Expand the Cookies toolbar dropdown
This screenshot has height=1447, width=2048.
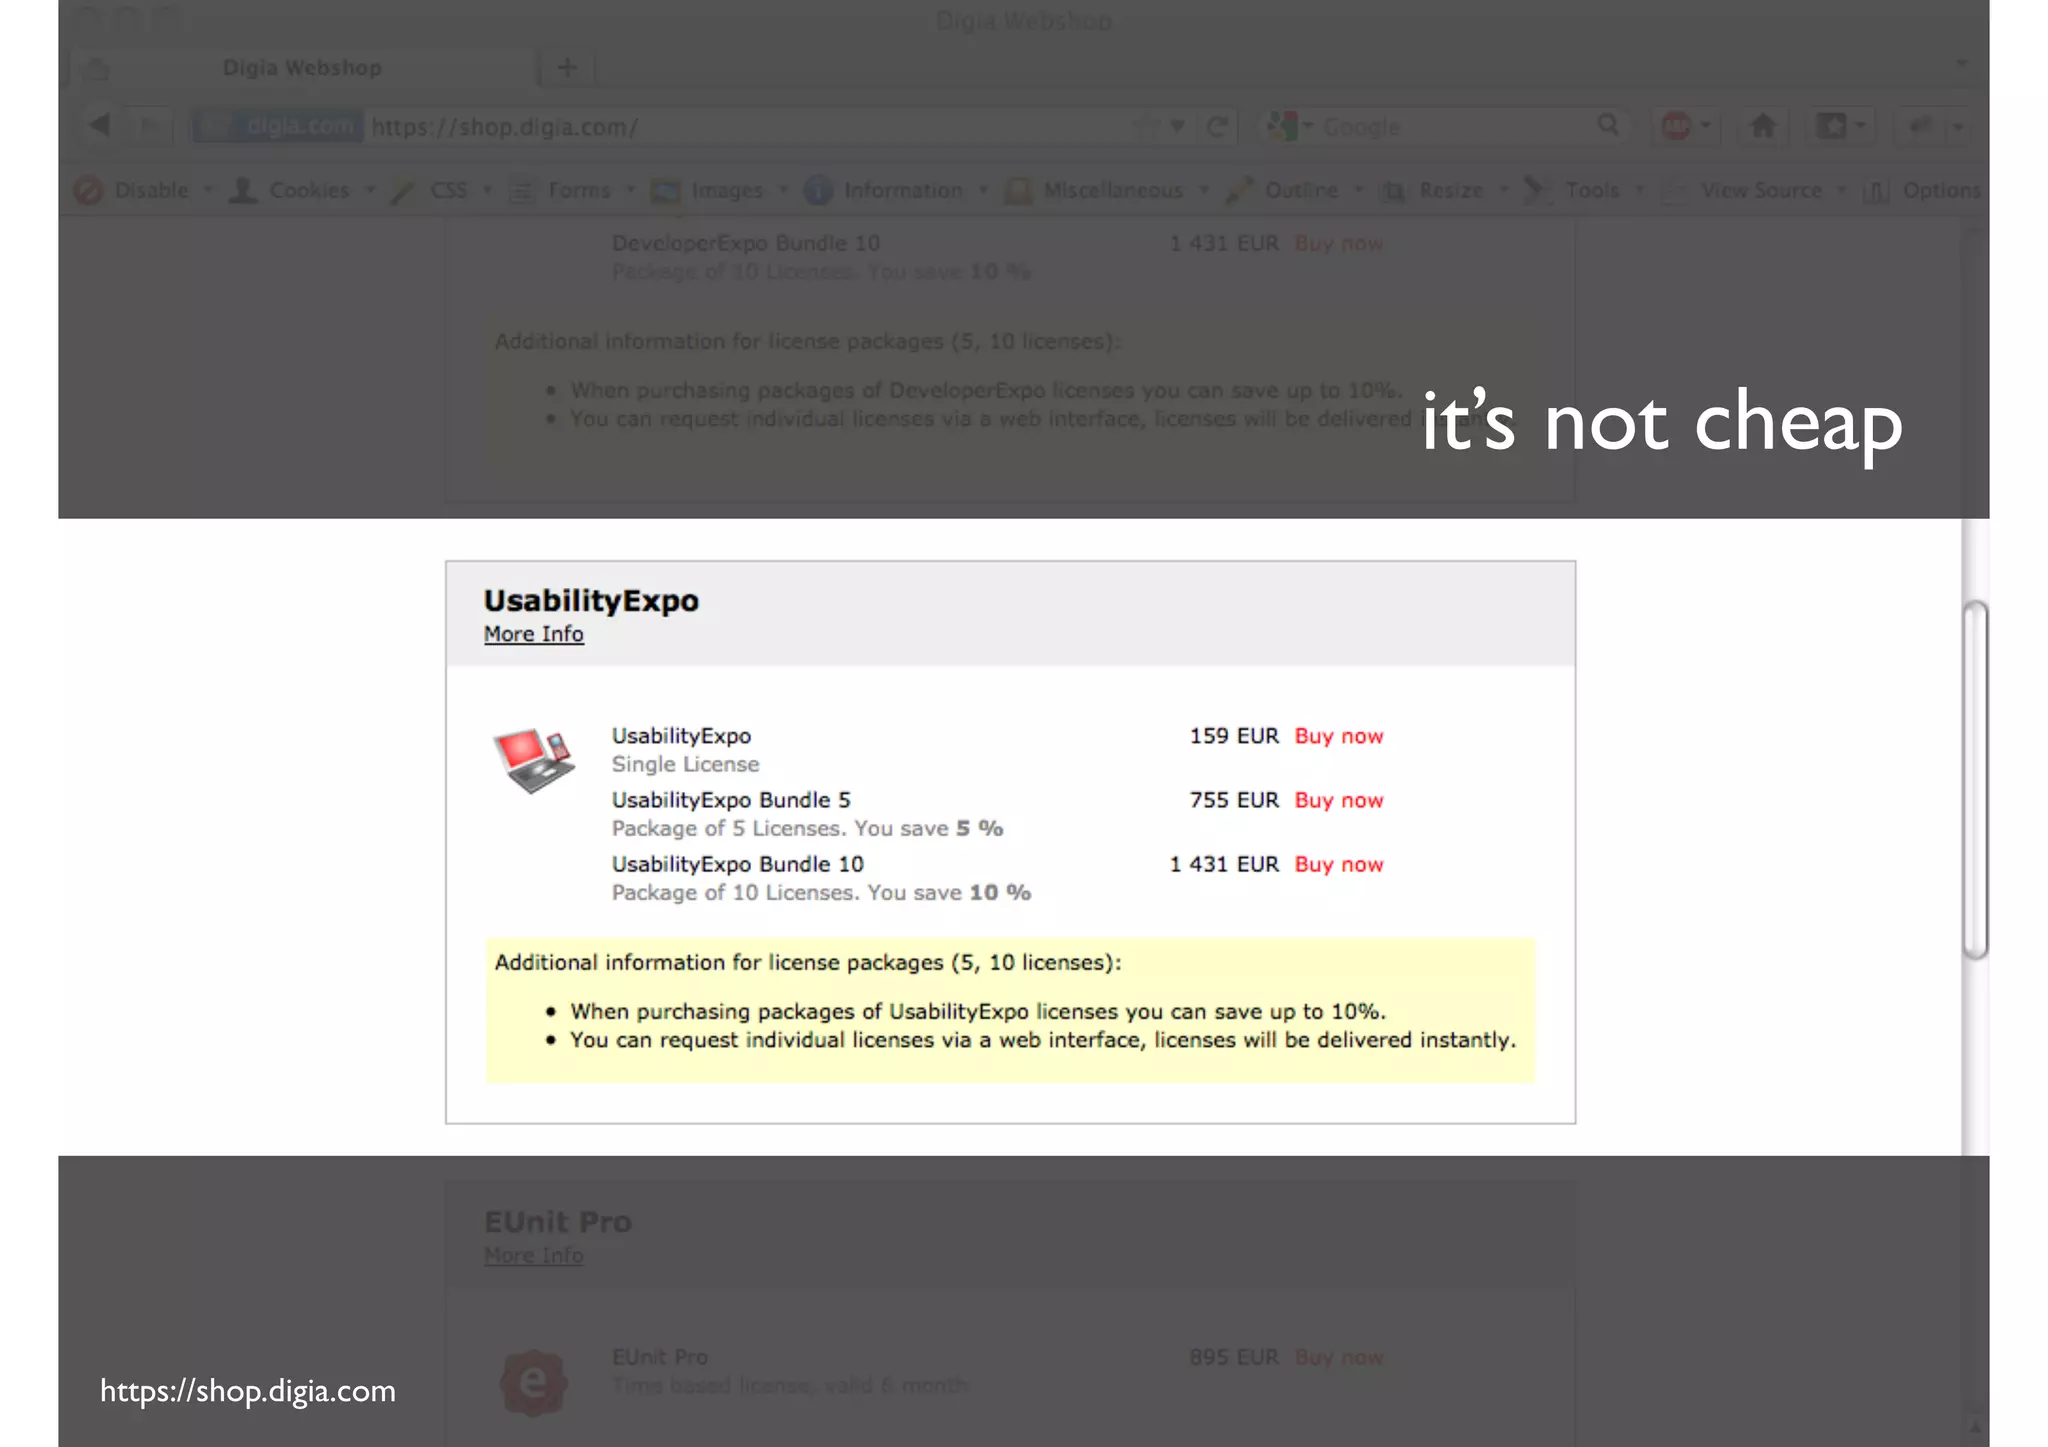pos(308,190)
